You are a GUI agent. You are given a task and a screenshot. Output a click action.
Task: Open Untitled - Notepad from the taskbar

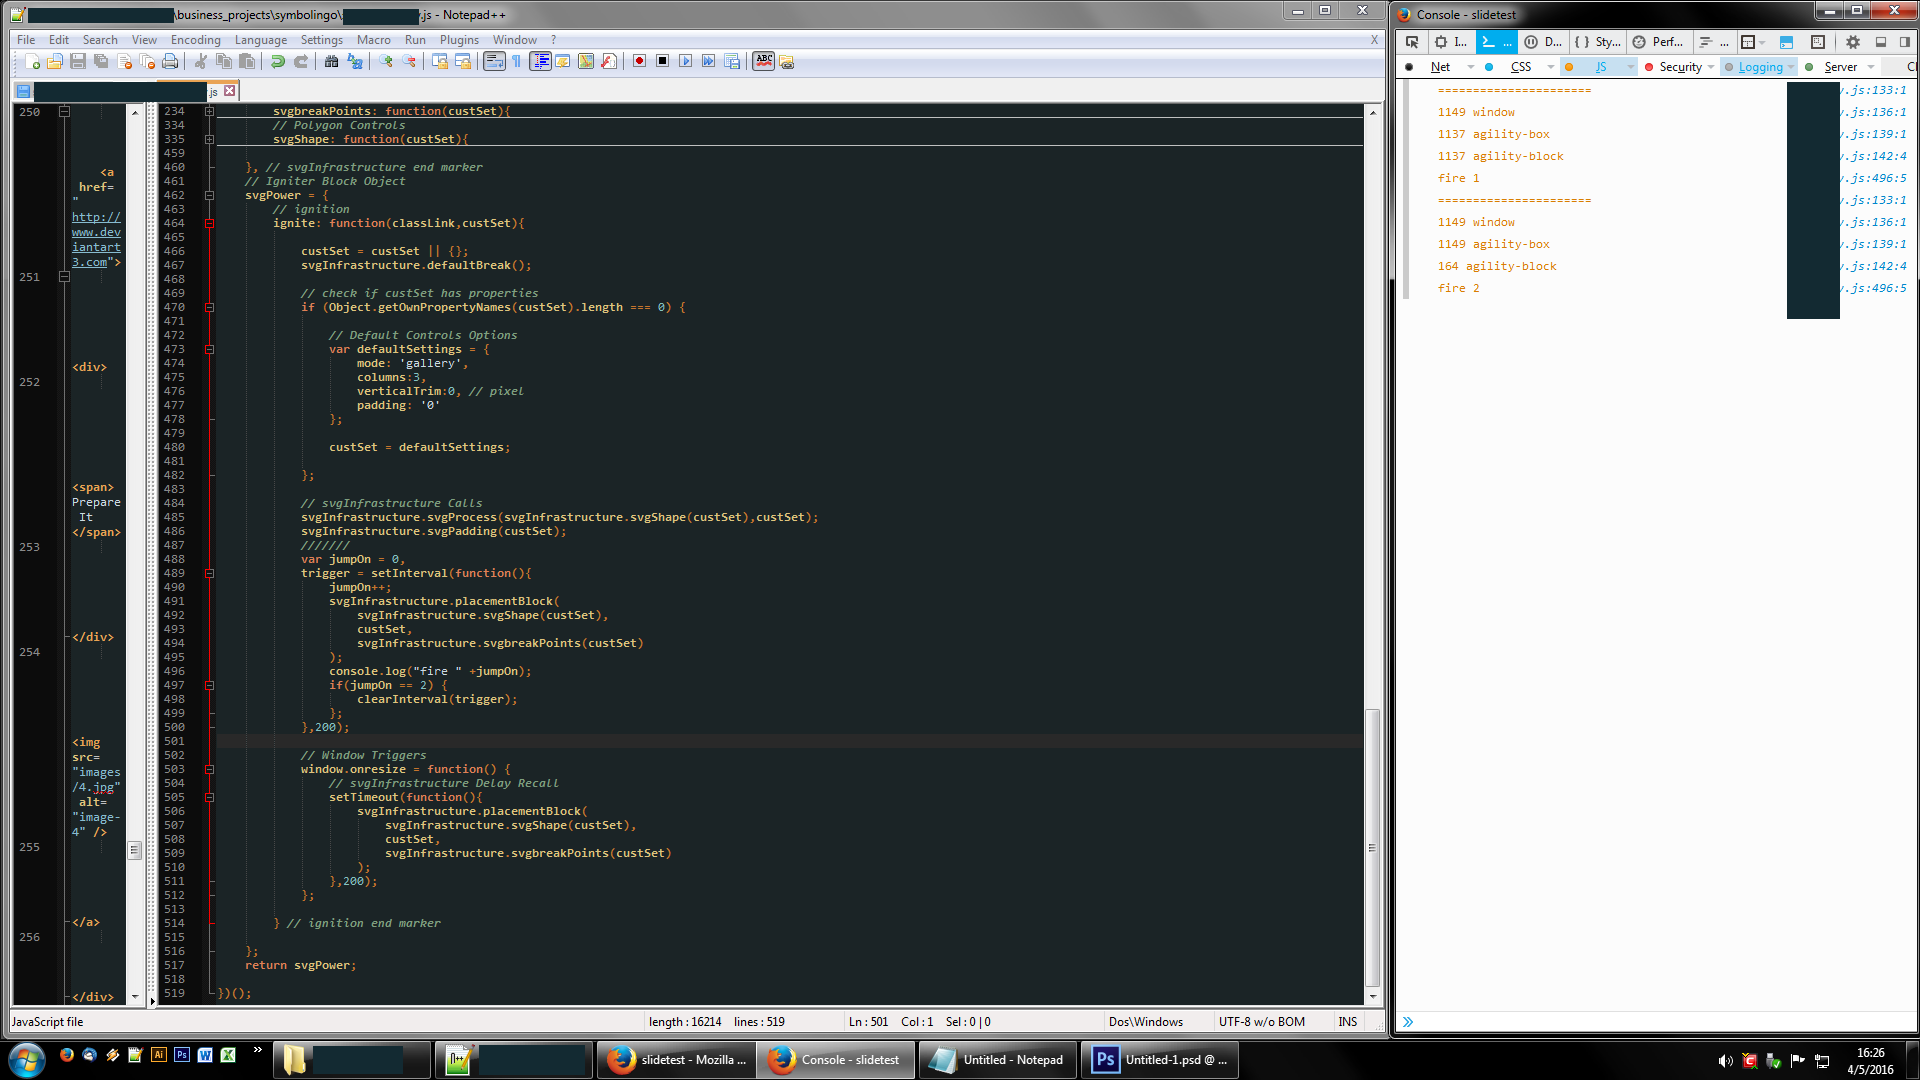coord(997,1060)
